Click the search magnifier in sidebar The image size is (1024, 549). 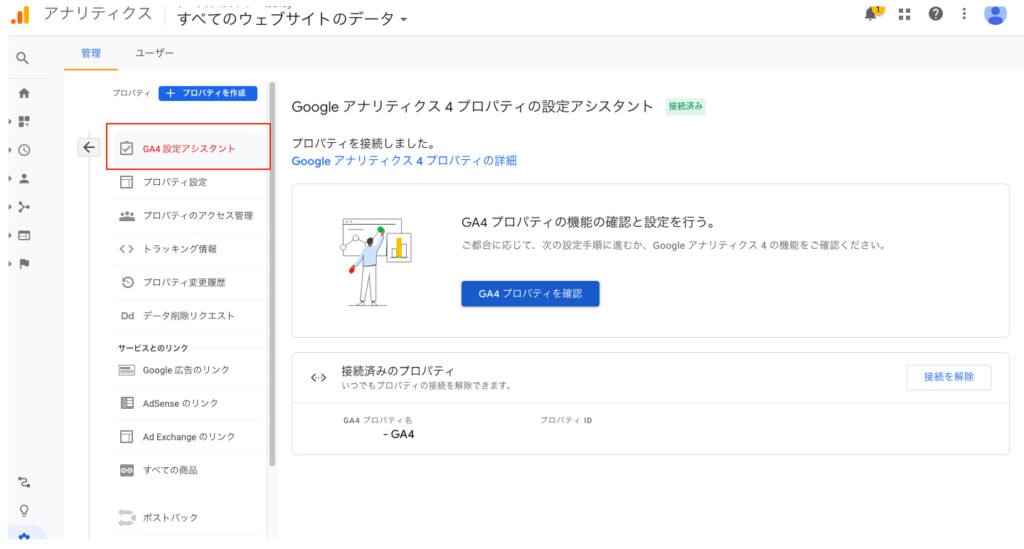pyautogui.click(x=23, y=59)
